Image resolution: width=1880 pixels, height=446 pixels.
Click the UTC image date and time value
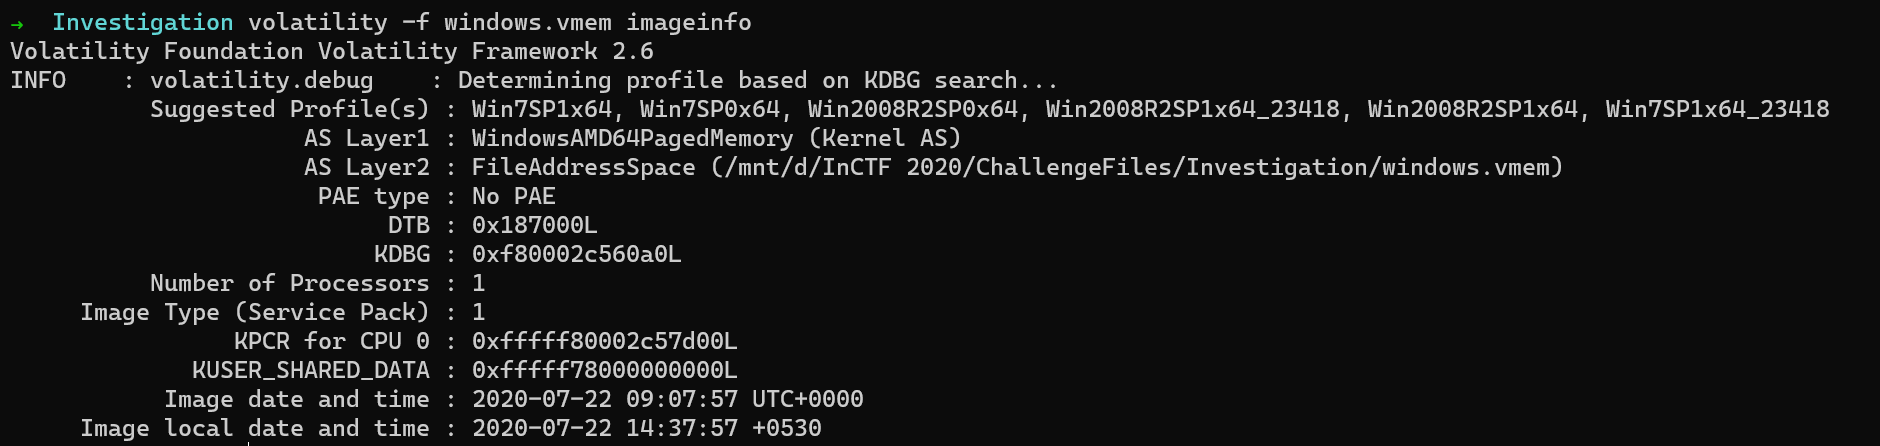[667, 399]
